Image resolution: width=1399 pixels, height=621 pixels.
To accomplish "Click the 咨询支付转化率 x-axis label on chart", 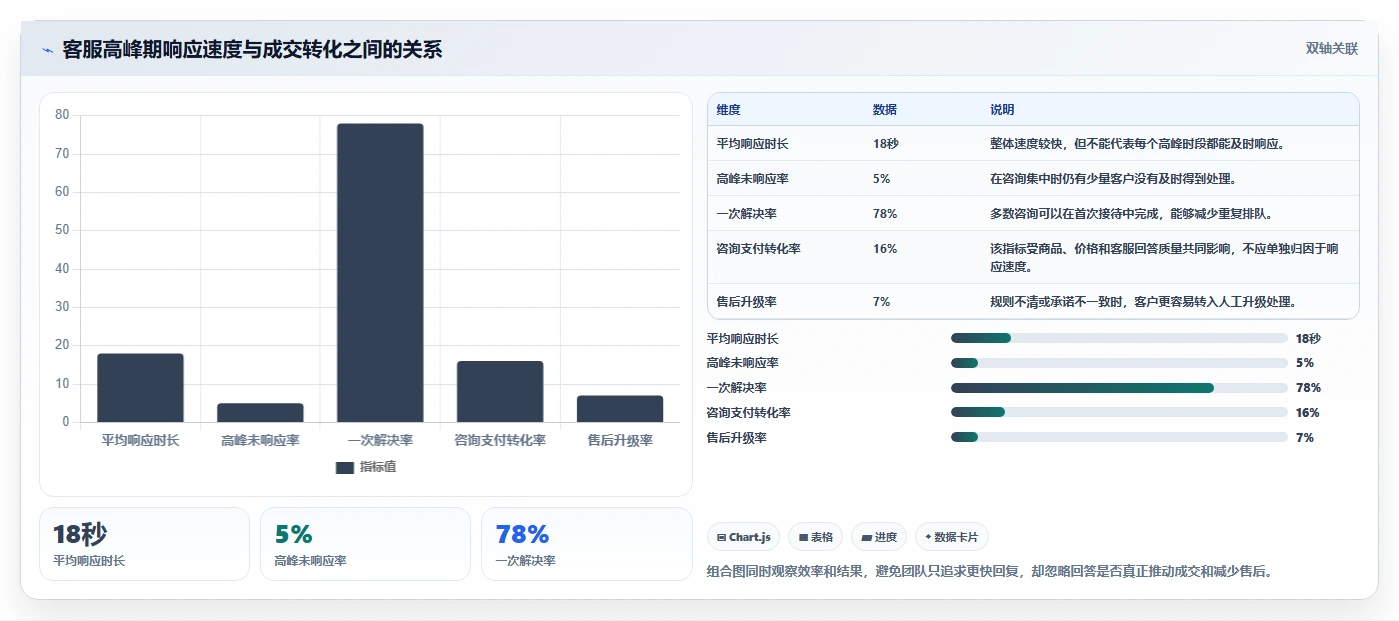I will click(x=500, y=440).
